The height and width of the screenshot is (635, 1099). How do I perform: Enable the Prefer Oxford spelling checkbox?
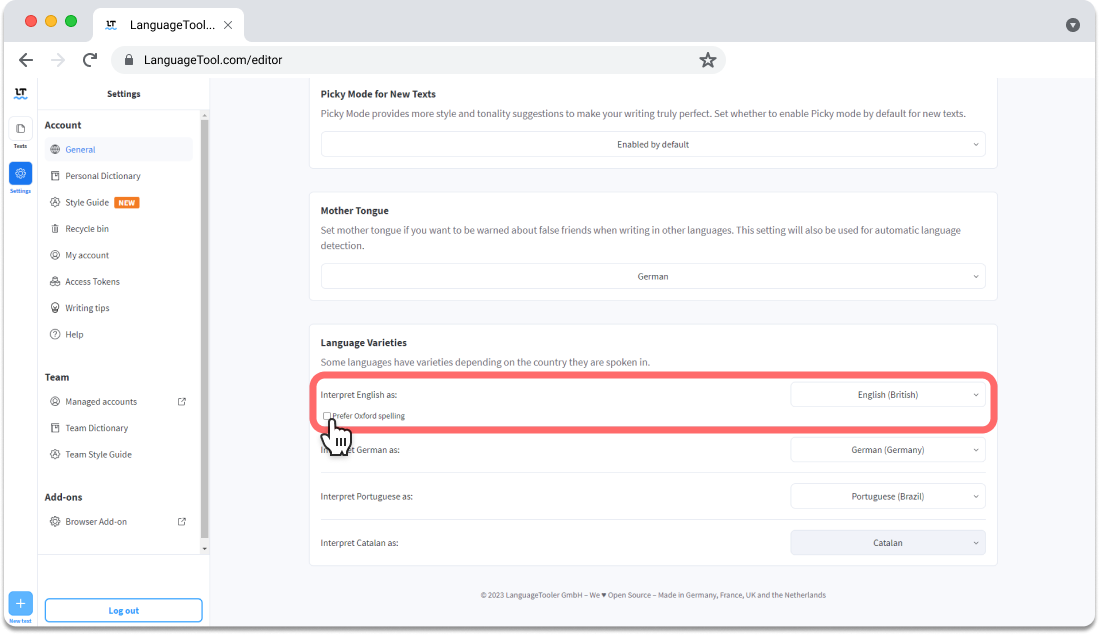click(327, 416)
